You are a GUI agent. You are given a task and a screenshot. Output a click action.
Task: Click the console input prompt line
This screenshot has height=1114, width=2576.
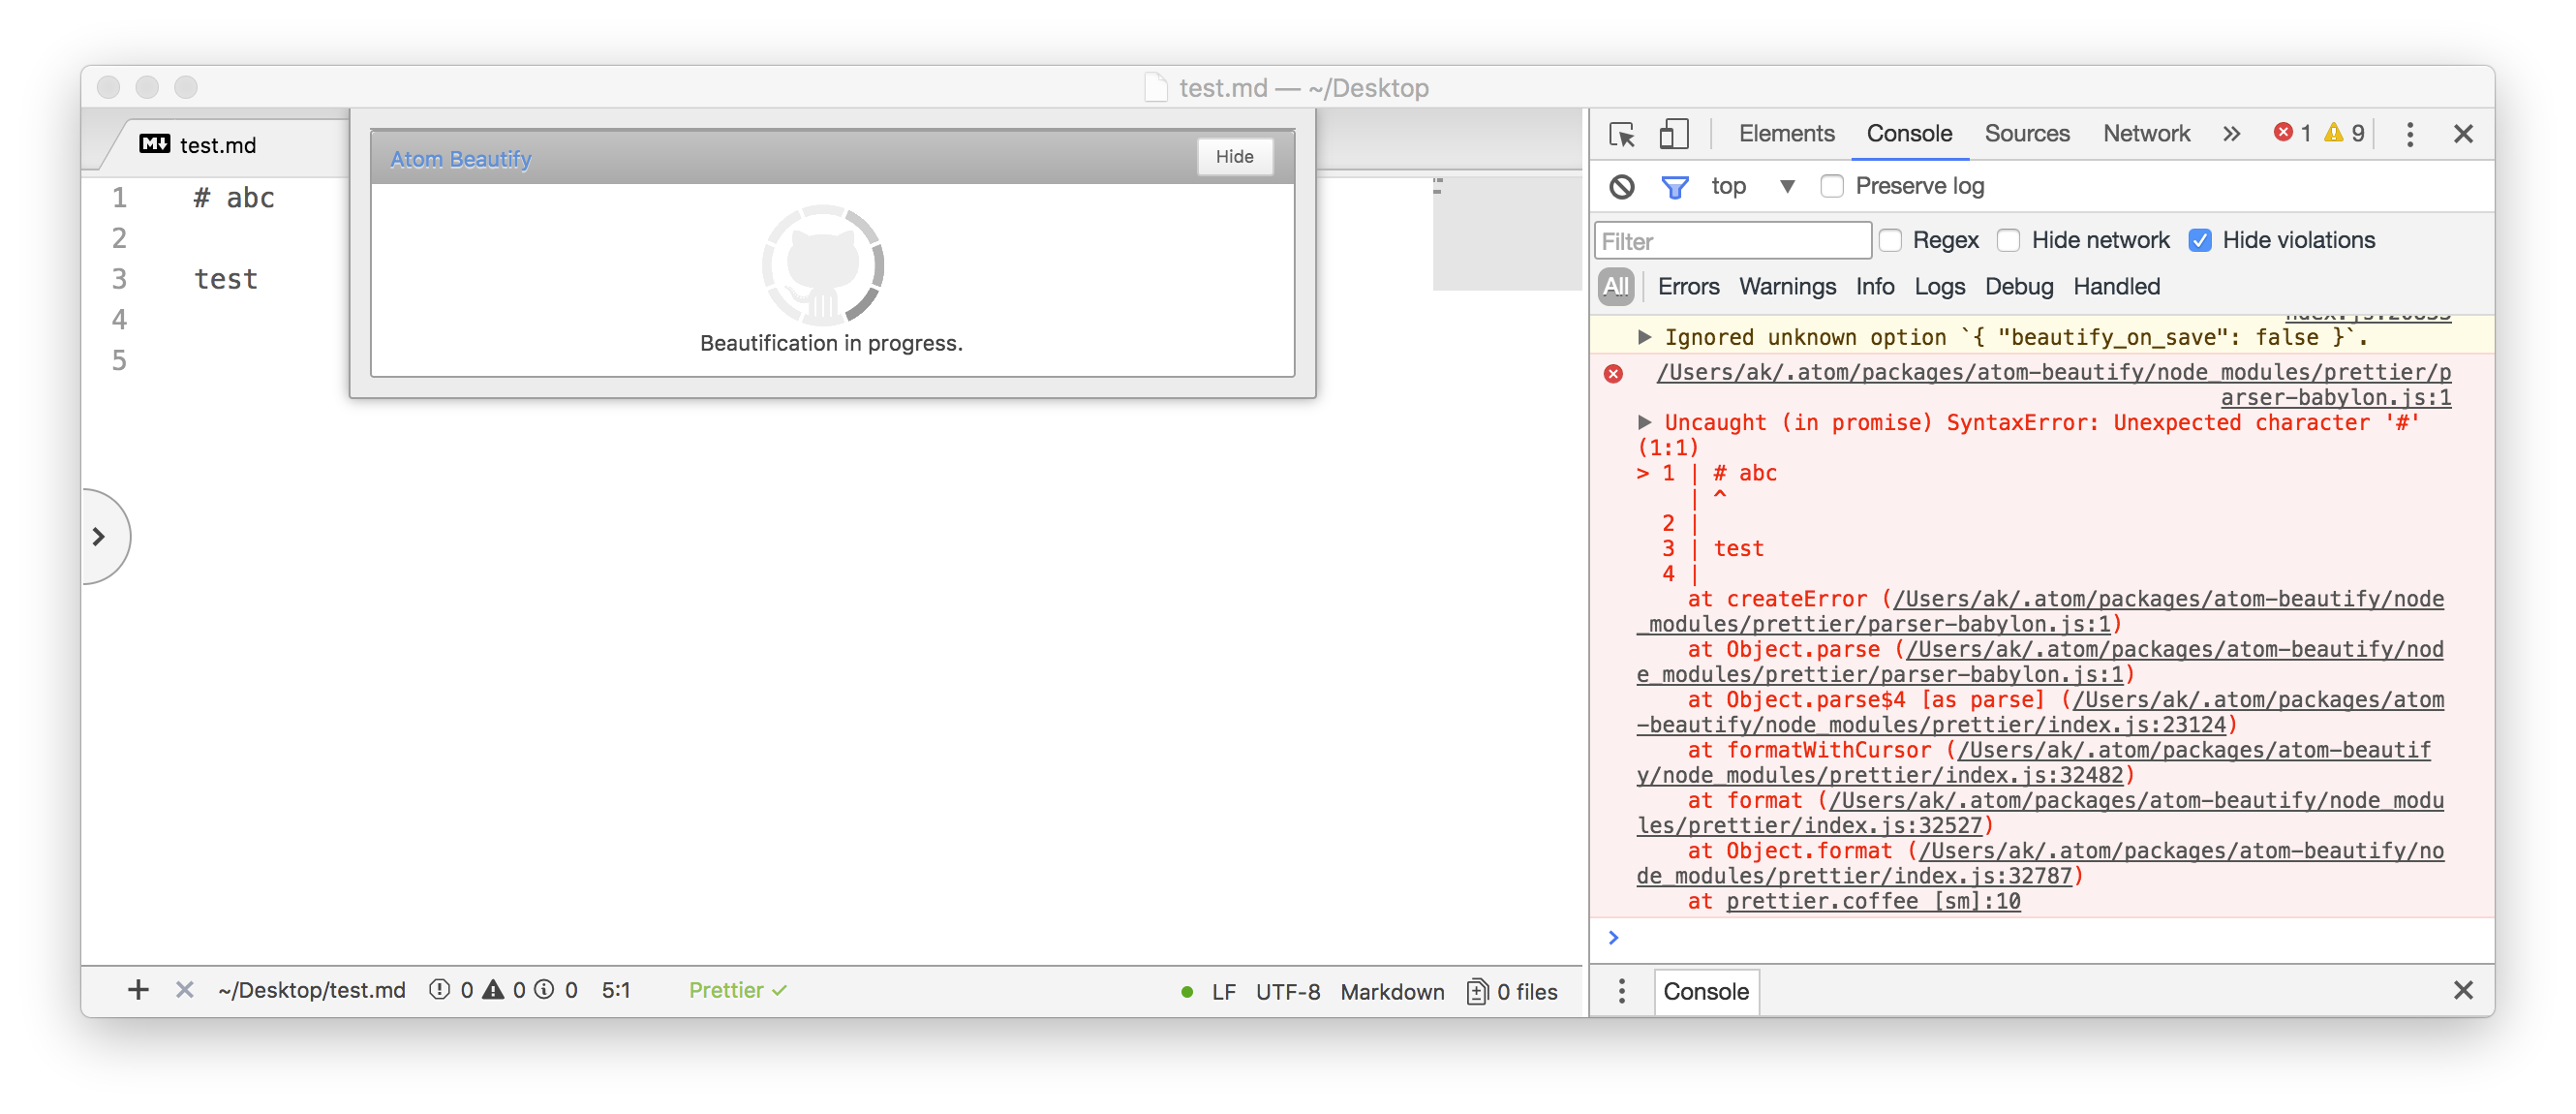(2040, 938)
